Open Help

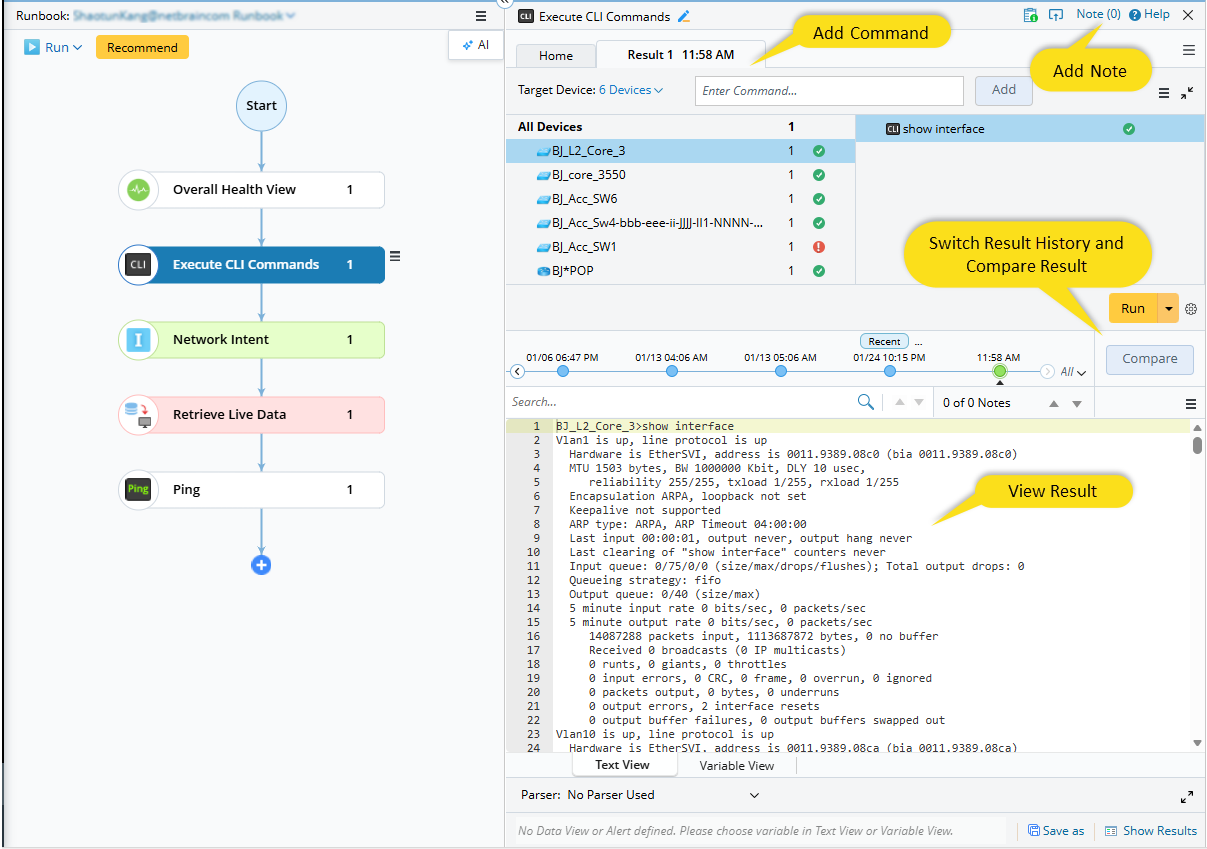point(1149,15)
